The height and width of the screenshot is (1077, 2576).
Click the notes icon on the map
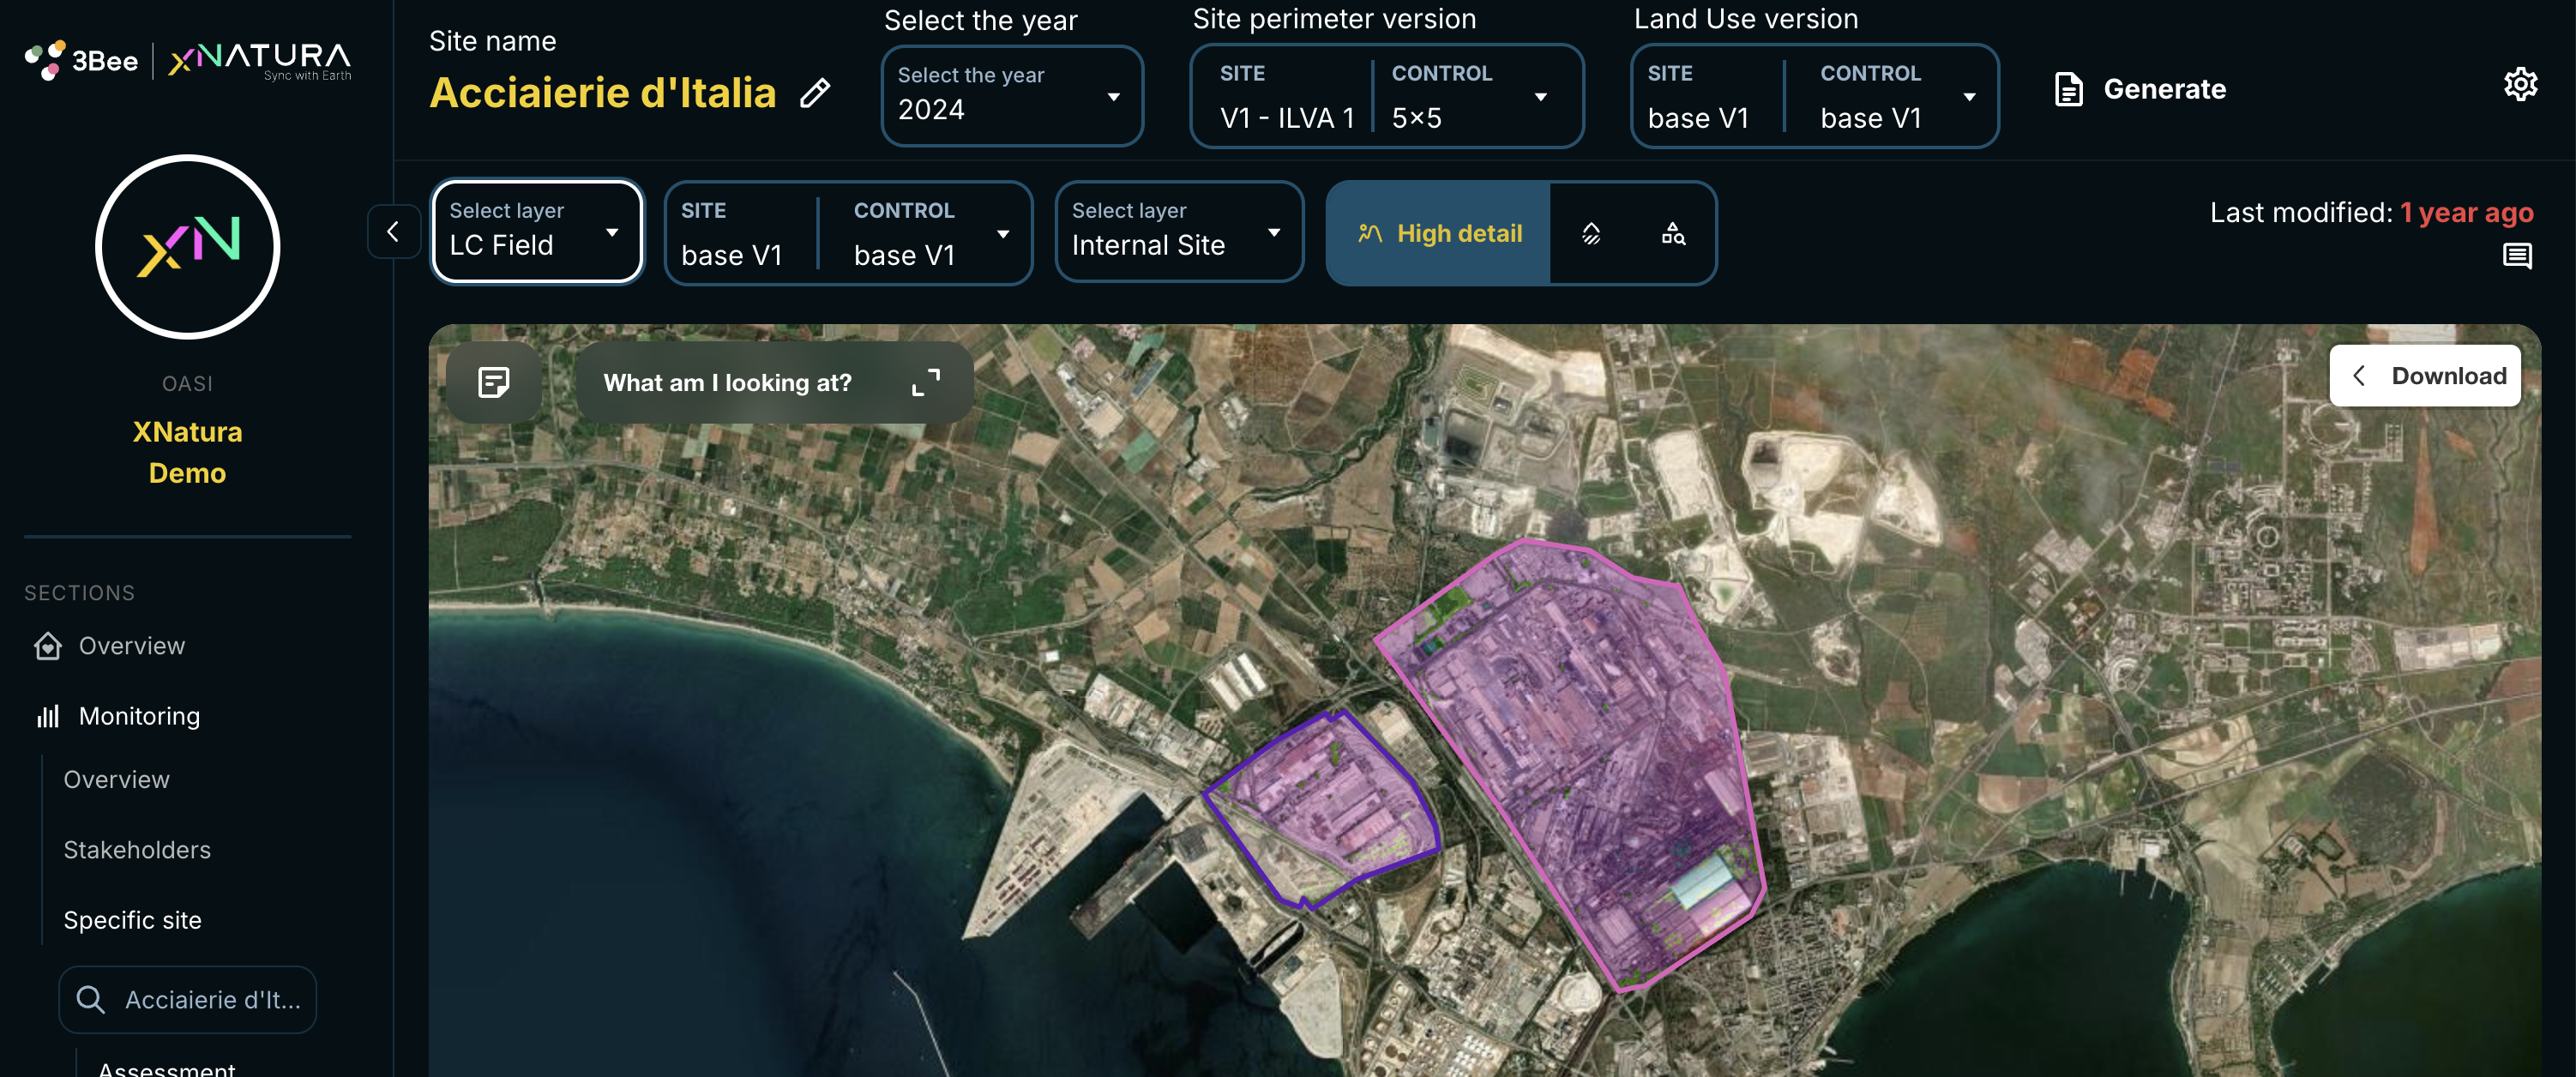click(494, 382)
